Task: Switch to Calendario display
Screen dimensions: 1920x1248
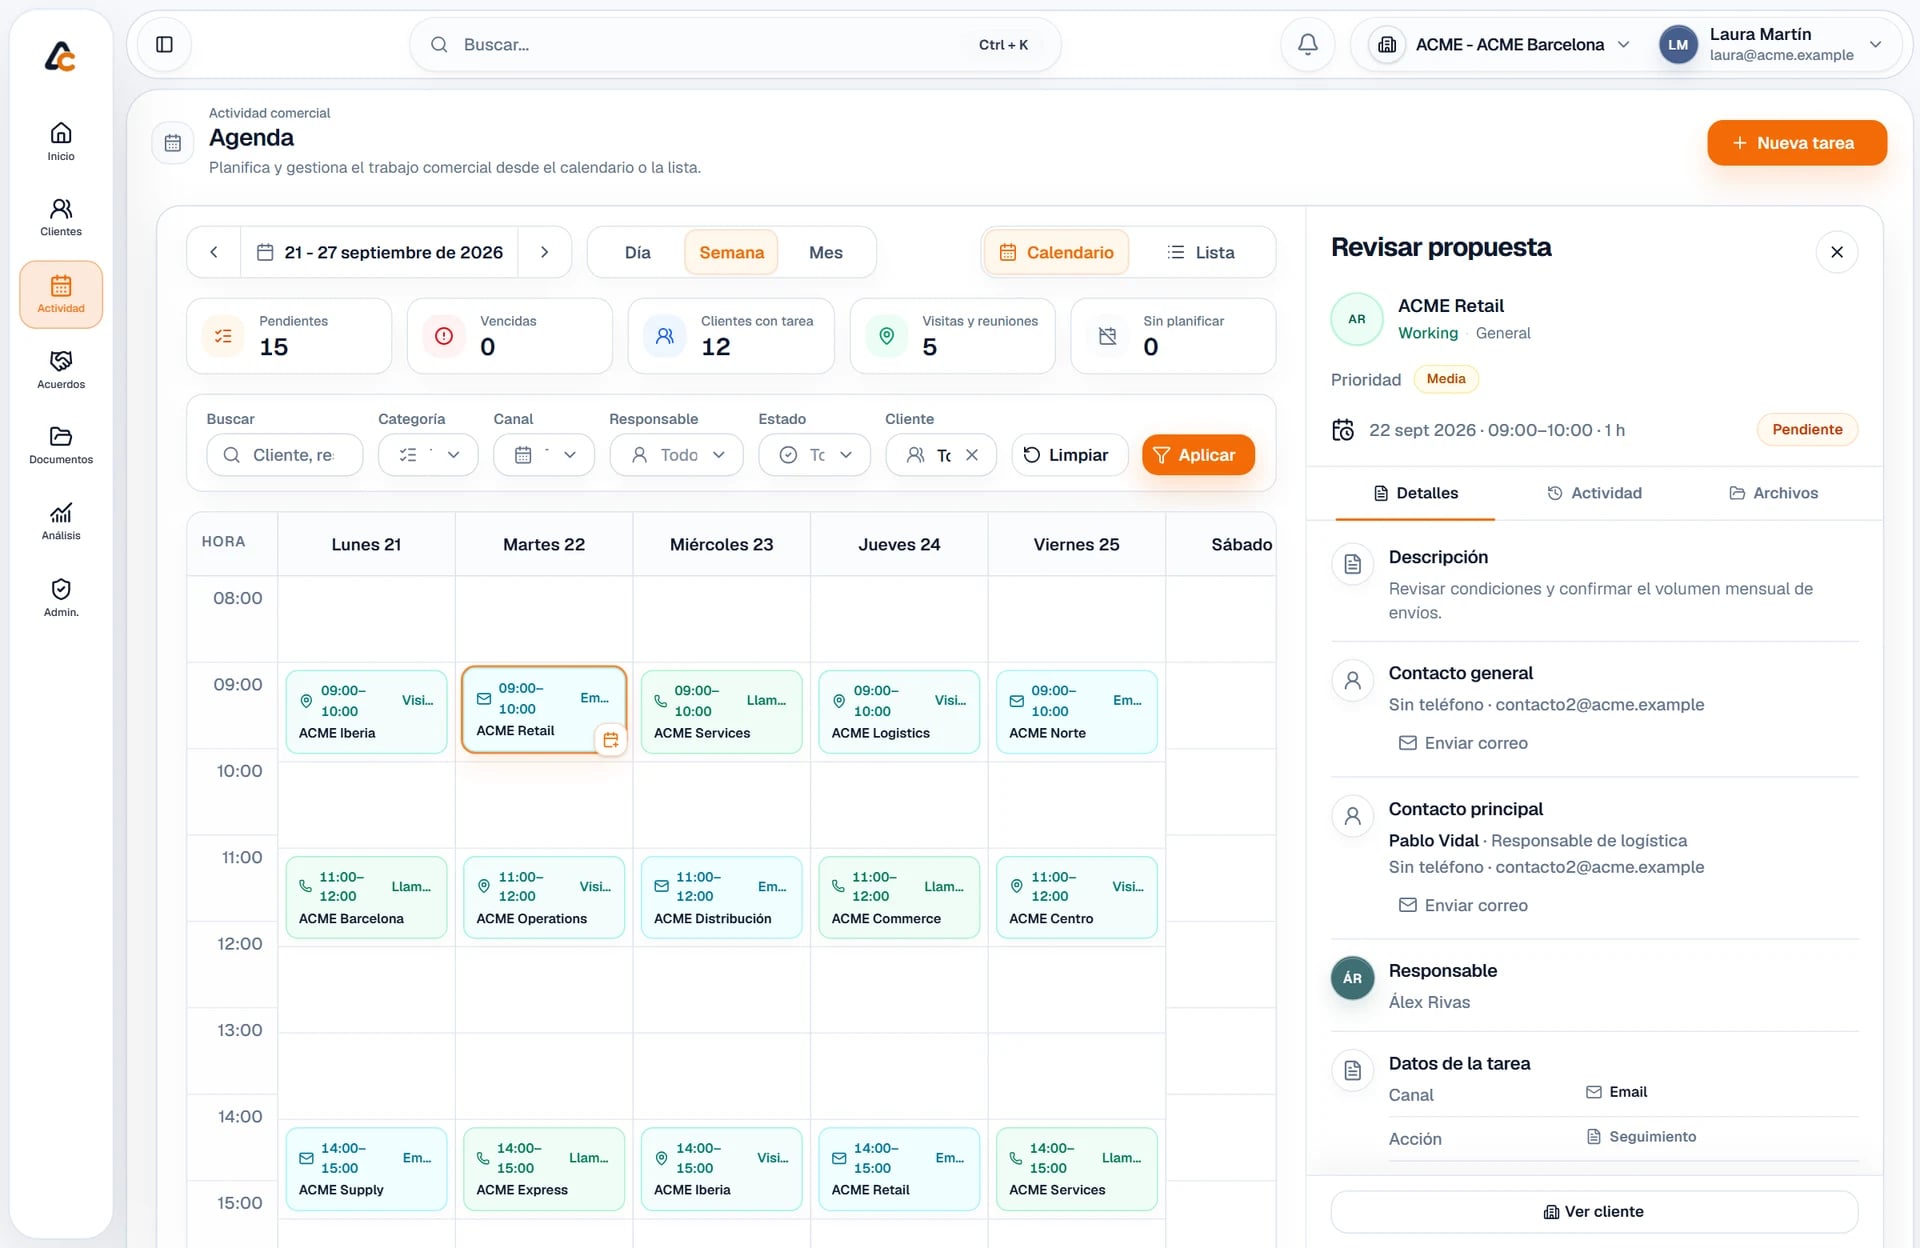Action: coord(1056,252)
